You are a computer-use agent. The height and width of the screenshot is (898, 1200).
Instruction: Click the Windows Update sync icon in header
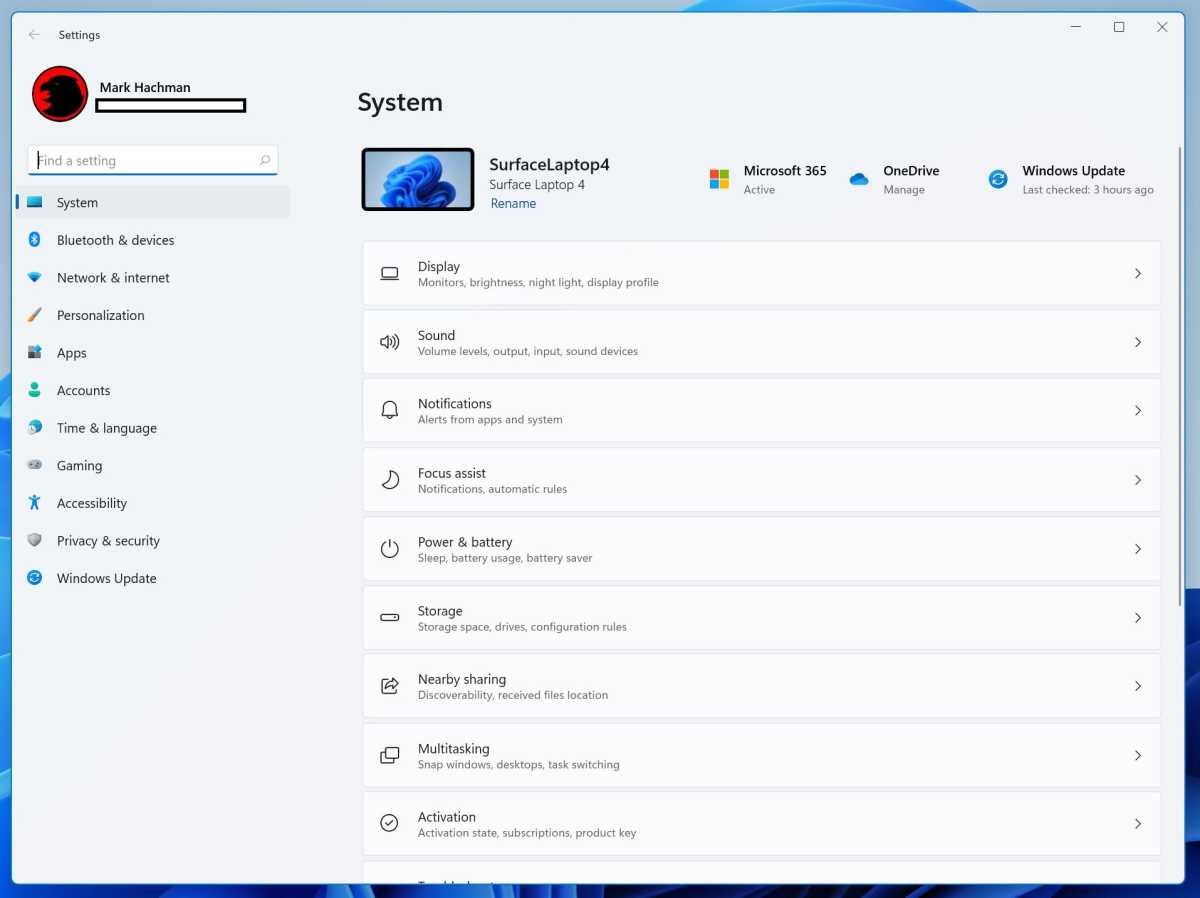click(998, 179)
